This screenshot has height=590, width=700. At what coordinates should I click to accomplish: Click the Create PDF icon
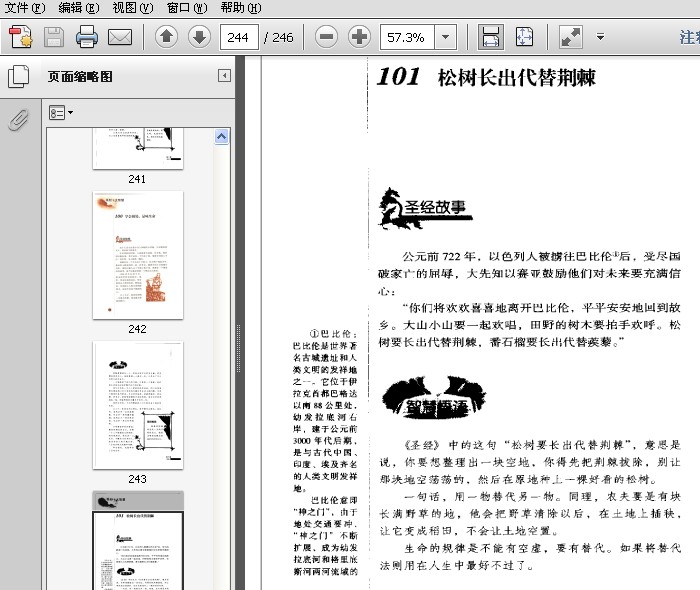click(20, 38)
